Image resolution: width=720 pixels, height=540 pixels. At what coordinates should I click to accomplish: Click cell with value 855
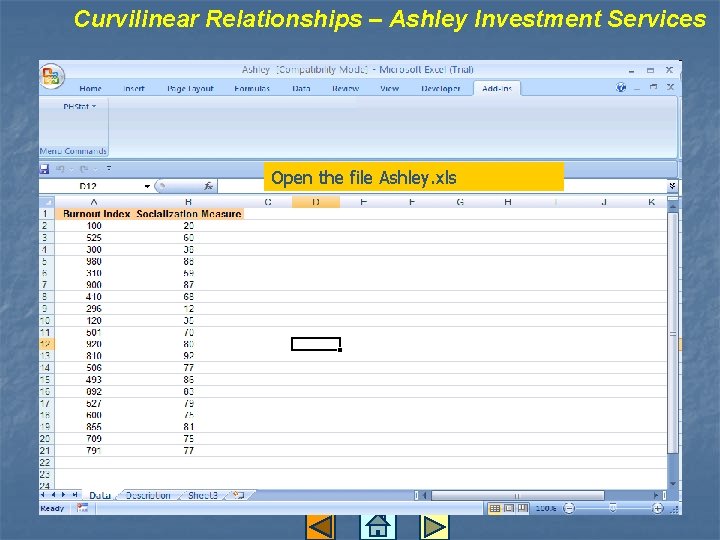coord(94,427)
